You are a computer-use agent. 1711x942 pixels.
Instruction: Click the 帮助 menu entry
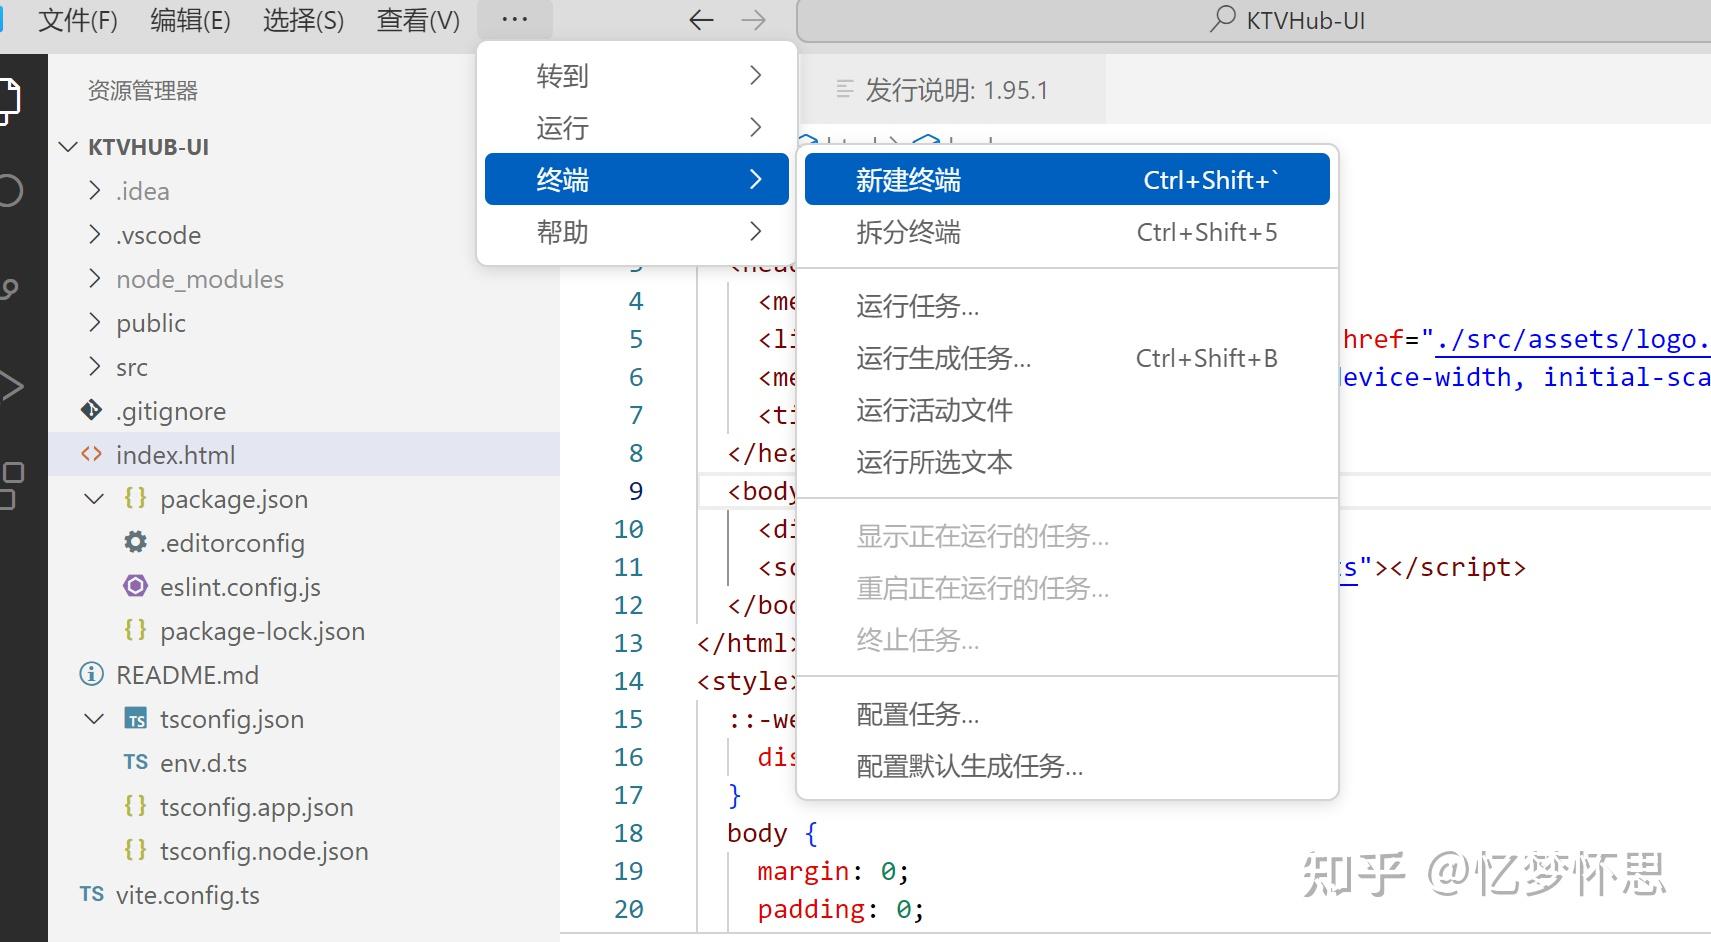[563, 231]
